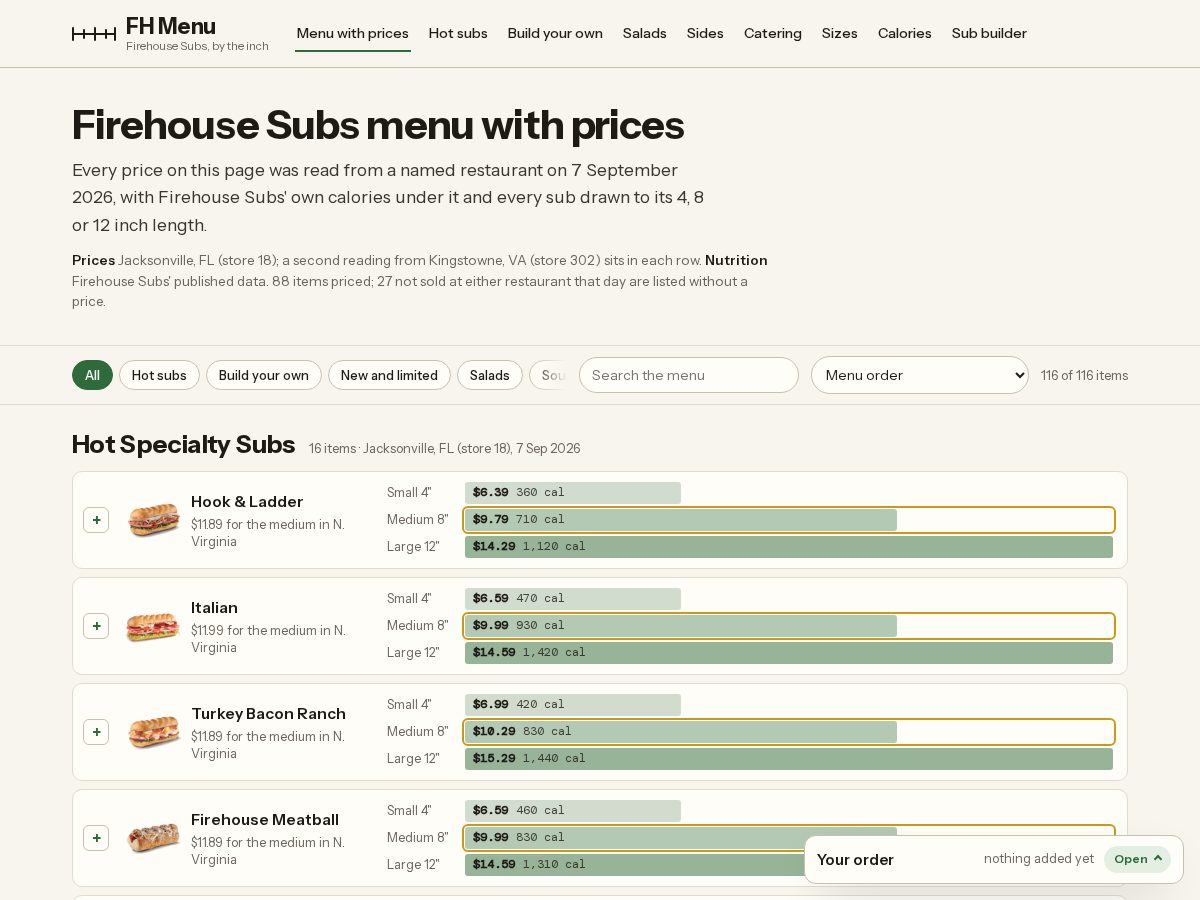Open the Calories nav item
Viewport: 1200px width, 900px height.
pos(905,33)
